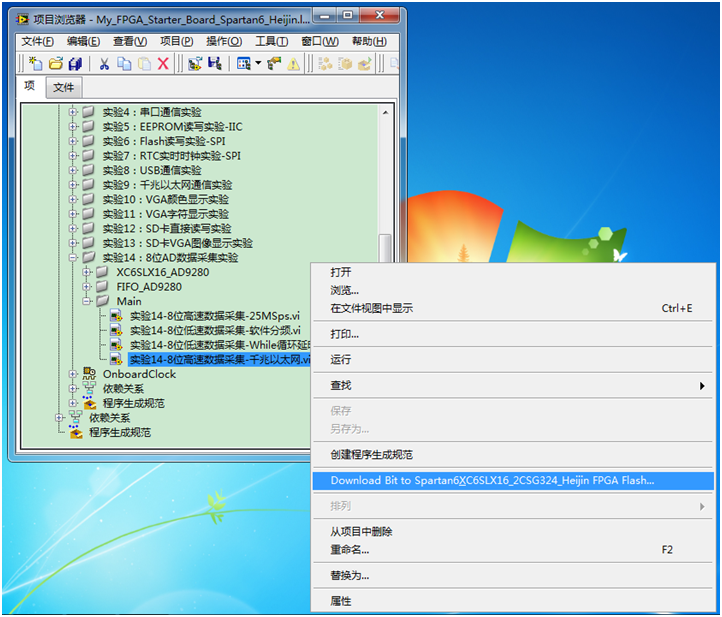The image size is (722, 617).
Task: Collapse the 实验14：8位AD数据采集实验 folder
Action: click(x=73, y=257)
